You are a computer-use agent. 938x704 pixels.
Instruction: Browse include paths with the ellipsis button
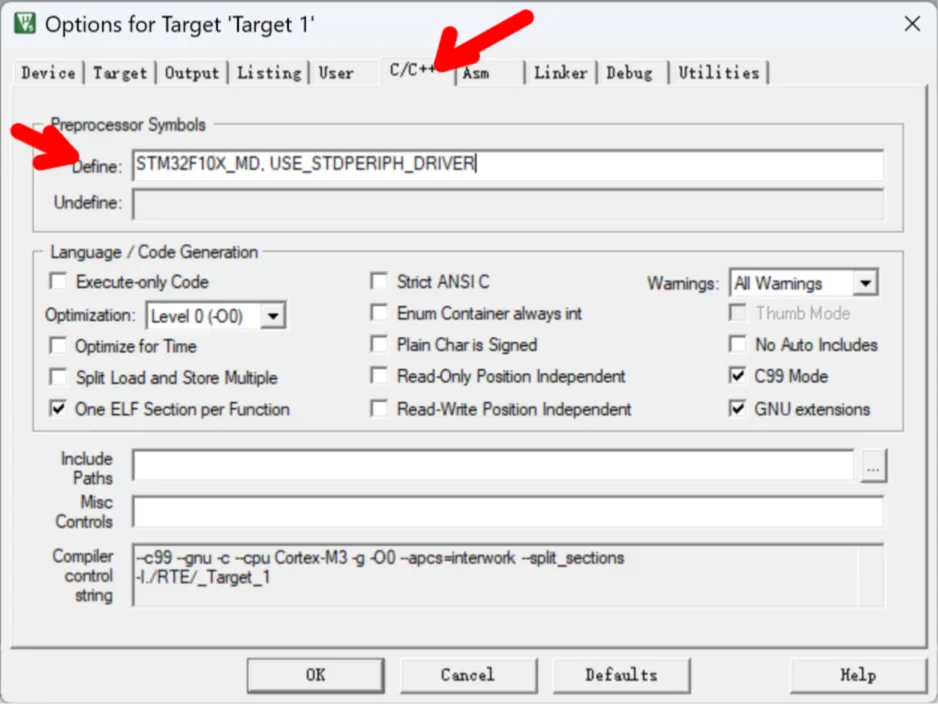click(x=873, y=466)
